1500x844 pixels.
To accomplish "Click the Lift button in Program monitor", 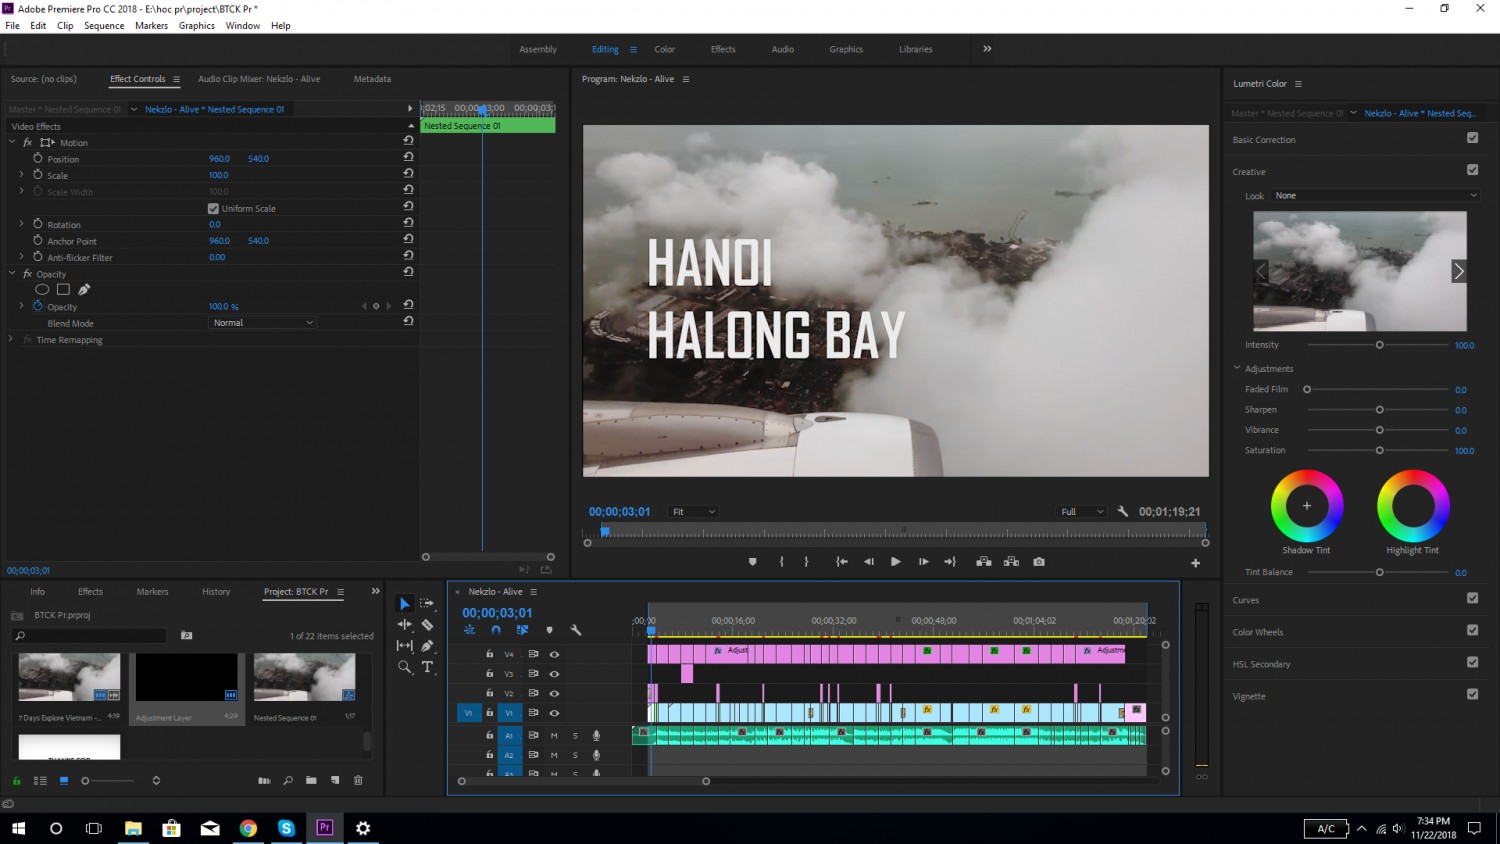I will (984, 562).
